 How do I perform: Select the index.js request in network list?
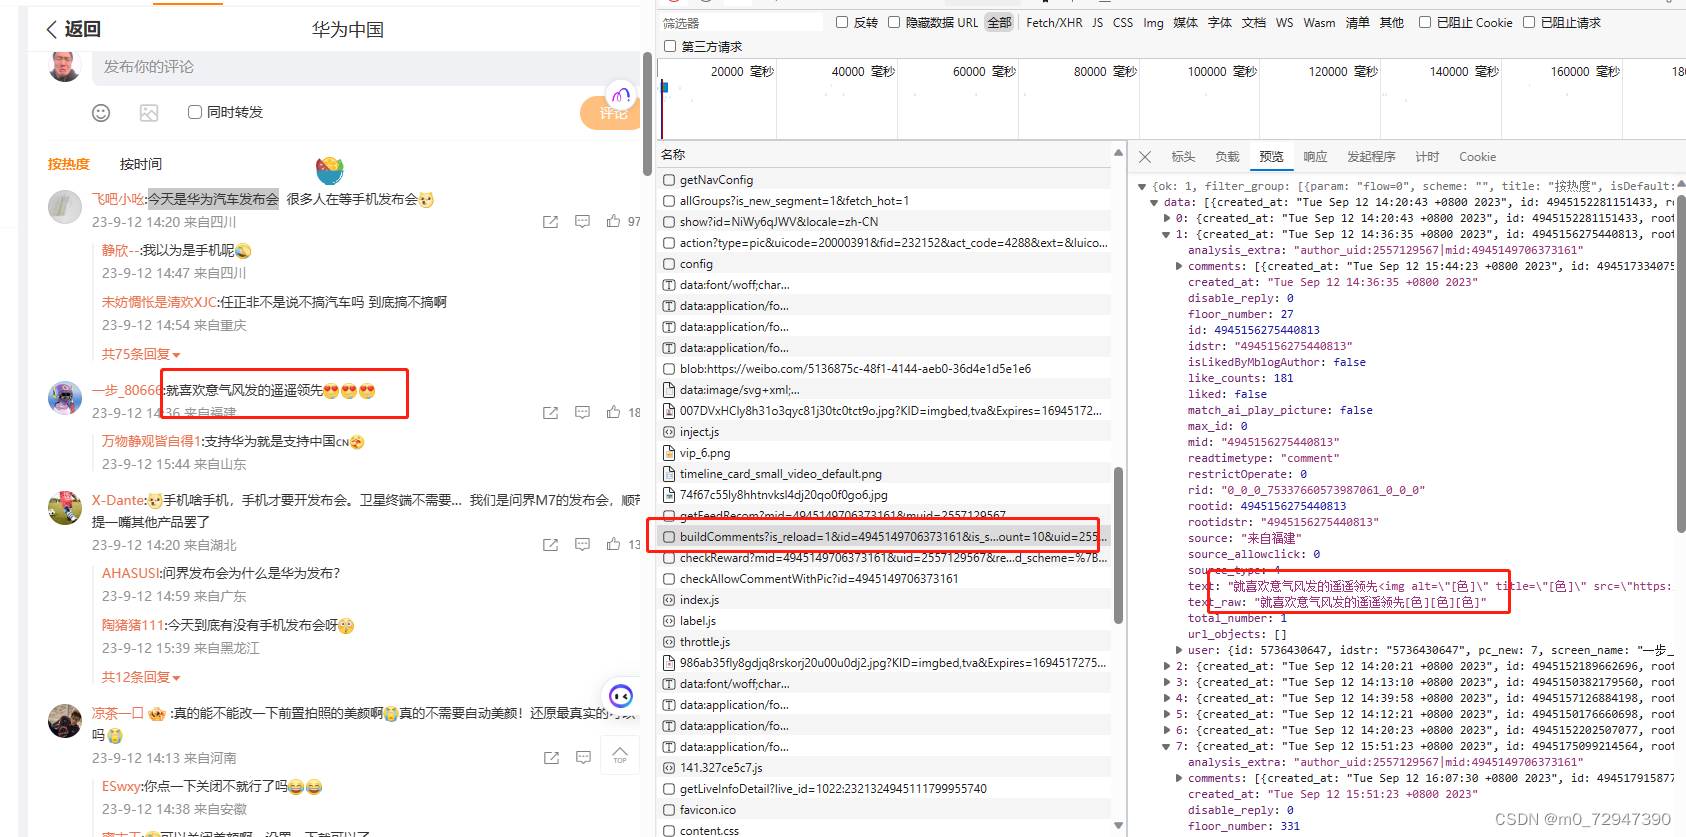[x=699, y=600]
